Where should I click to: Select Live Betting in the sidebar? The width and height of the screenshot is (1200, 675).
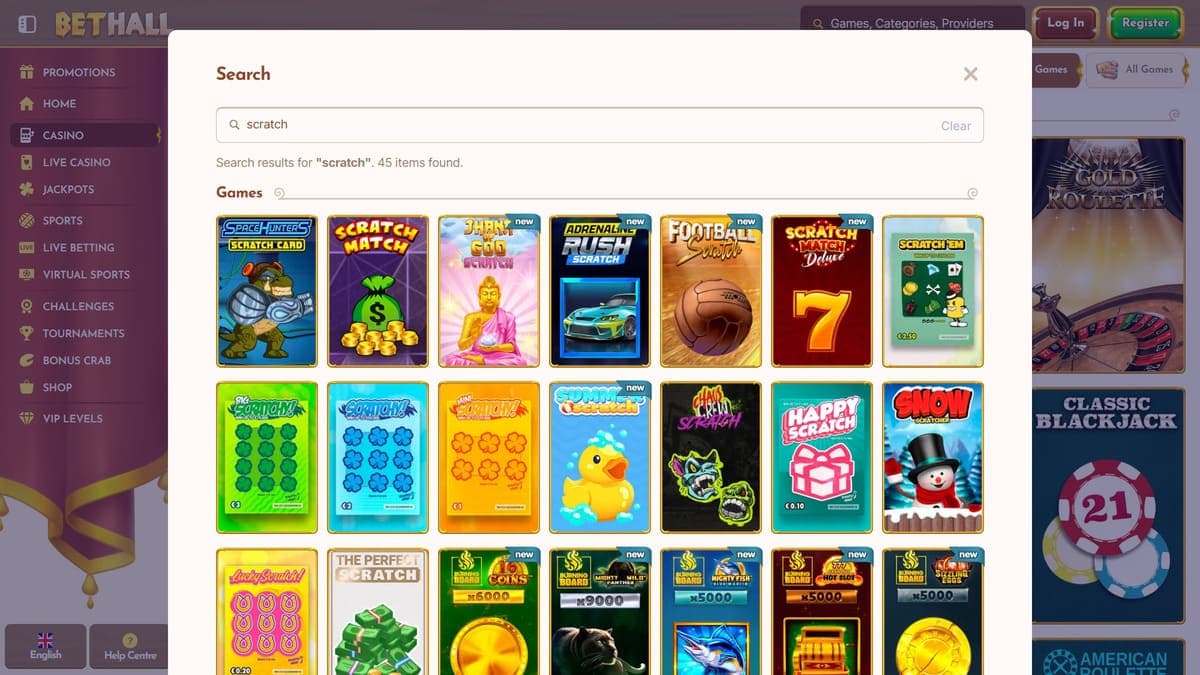coord(78,247)
